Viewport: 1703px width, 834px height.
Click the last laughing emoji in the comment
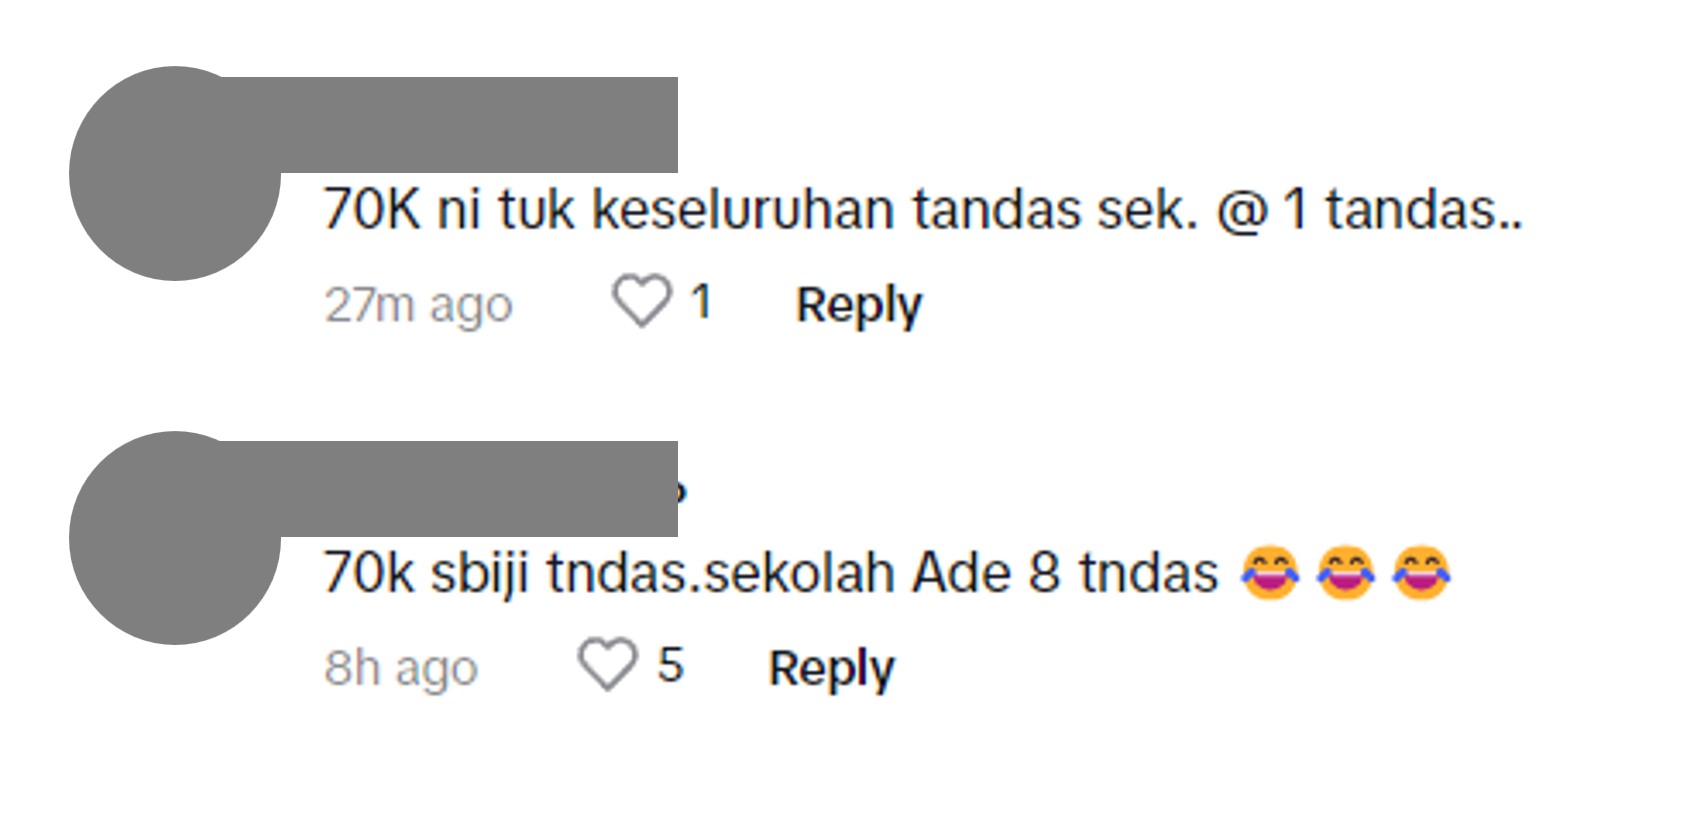click(1422, 573)
